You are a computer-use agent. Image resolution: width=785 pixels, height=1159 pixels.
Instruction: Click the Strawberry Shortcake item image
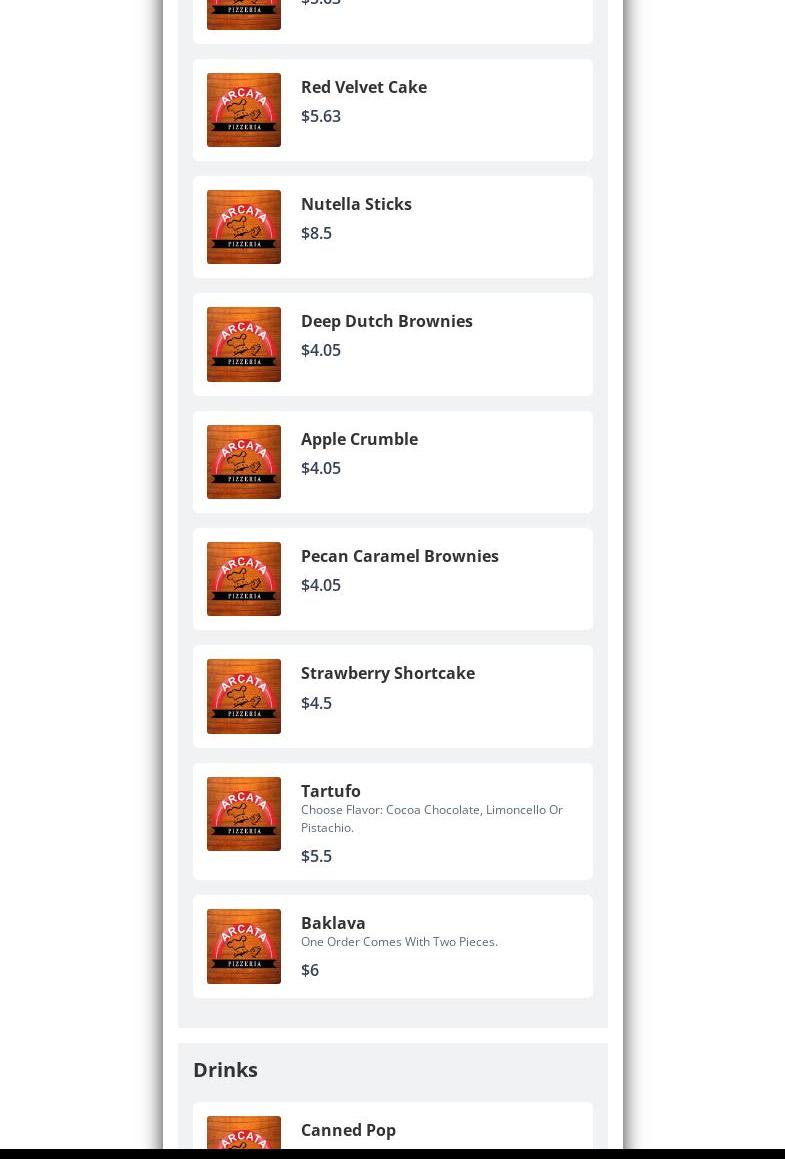244,696
